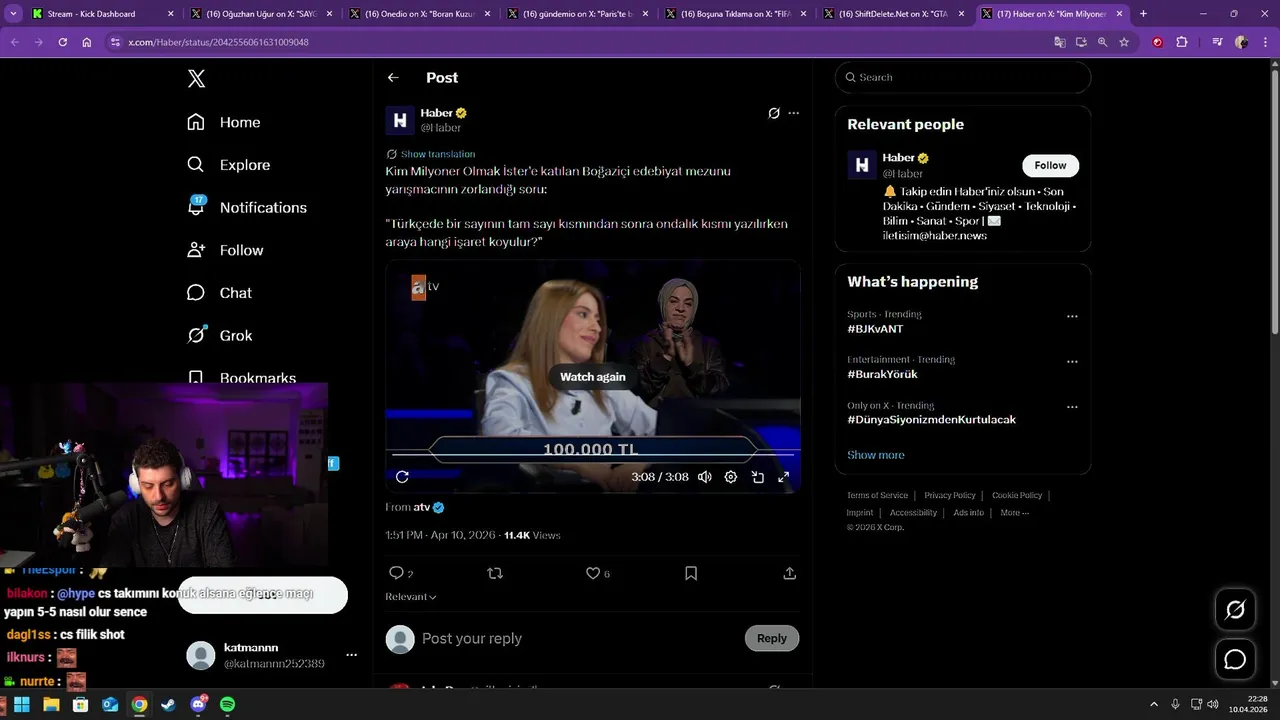Image resolution: width=1280 pixels, height=720 pixels.
Task: Bookmark this post
Action: pyautogui.click(x=691, y=573)
